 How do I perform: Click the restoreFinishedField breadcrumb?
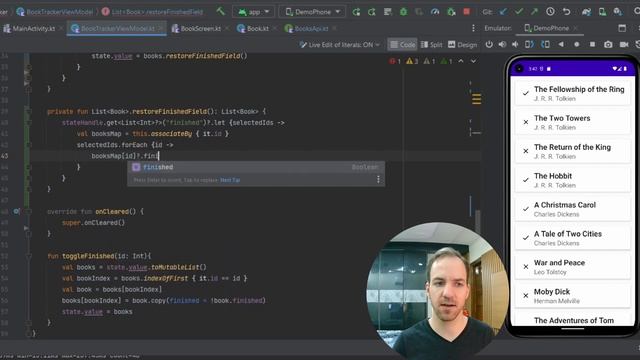point(153,12)
